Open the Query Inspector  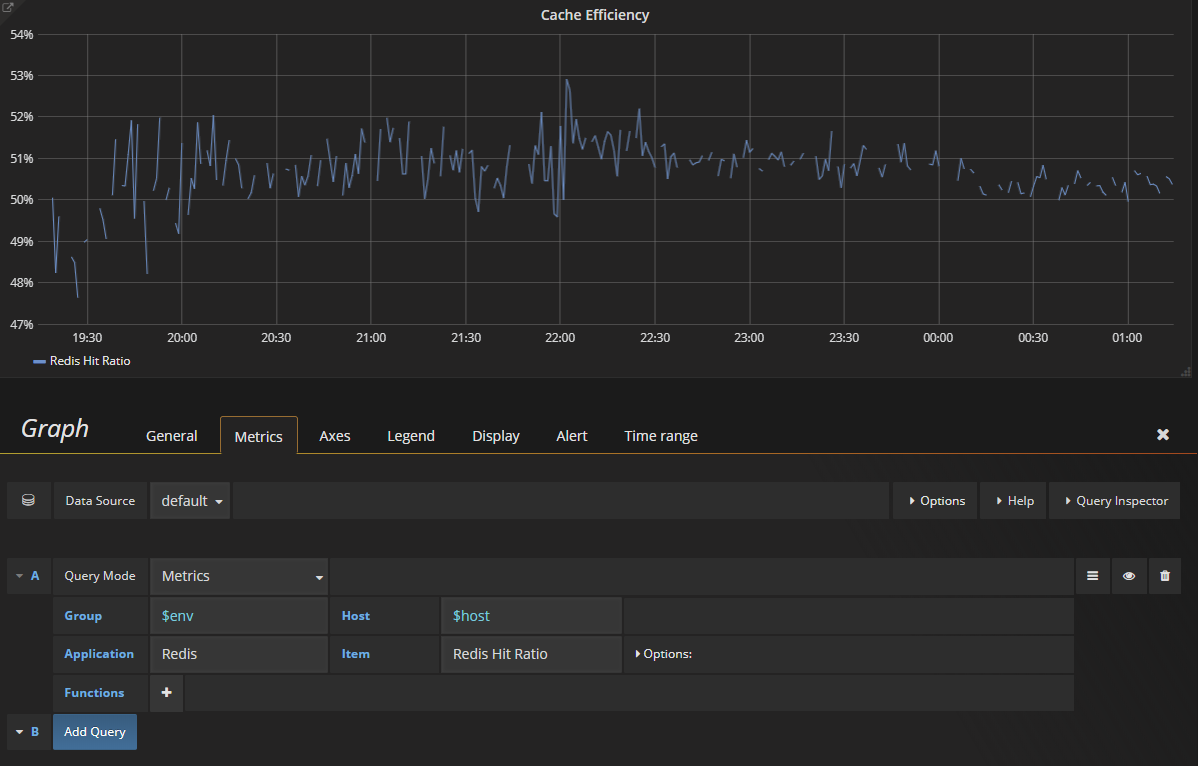(x=1114, y=500)
